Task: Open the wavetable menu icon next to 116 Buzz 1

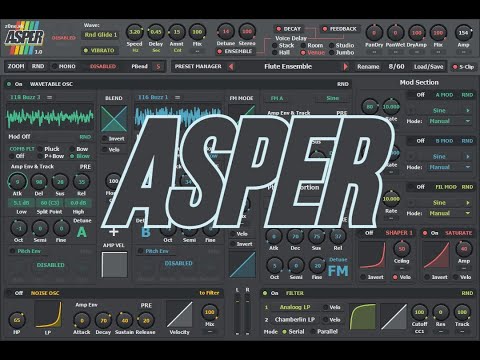Action: click(177, 97)
